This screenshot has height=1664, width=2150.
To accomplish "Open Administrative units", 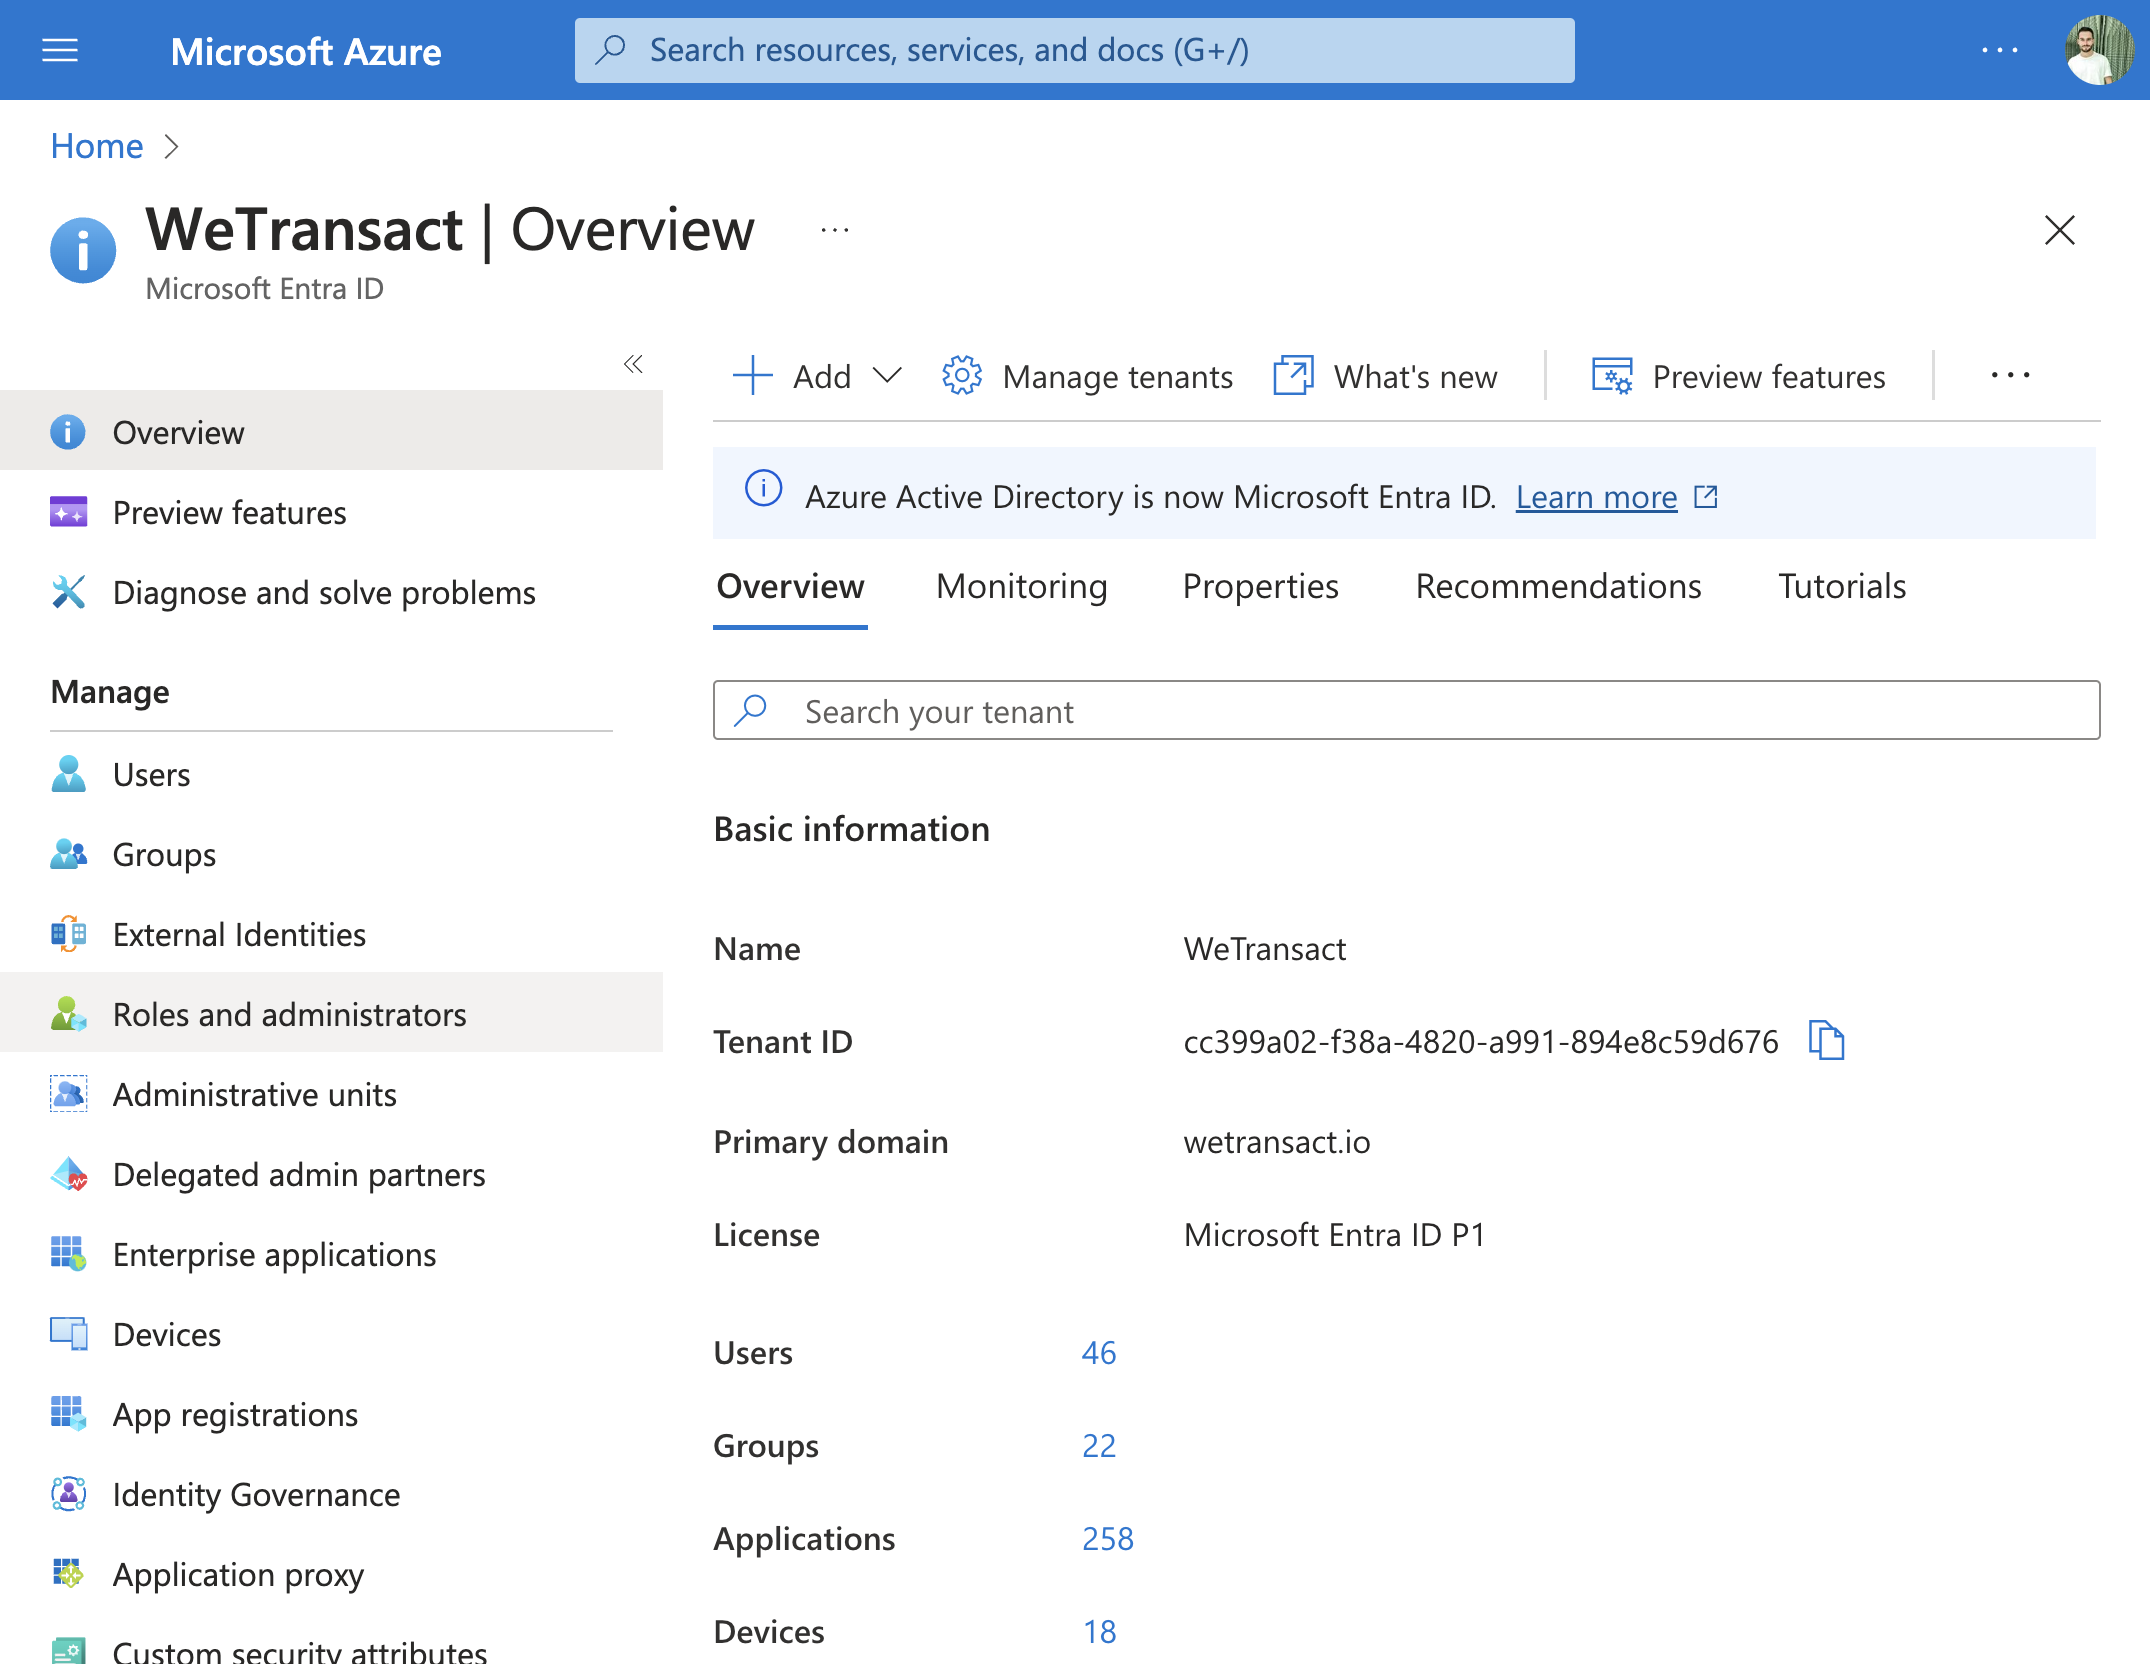I will click(x=331, y=1094).
